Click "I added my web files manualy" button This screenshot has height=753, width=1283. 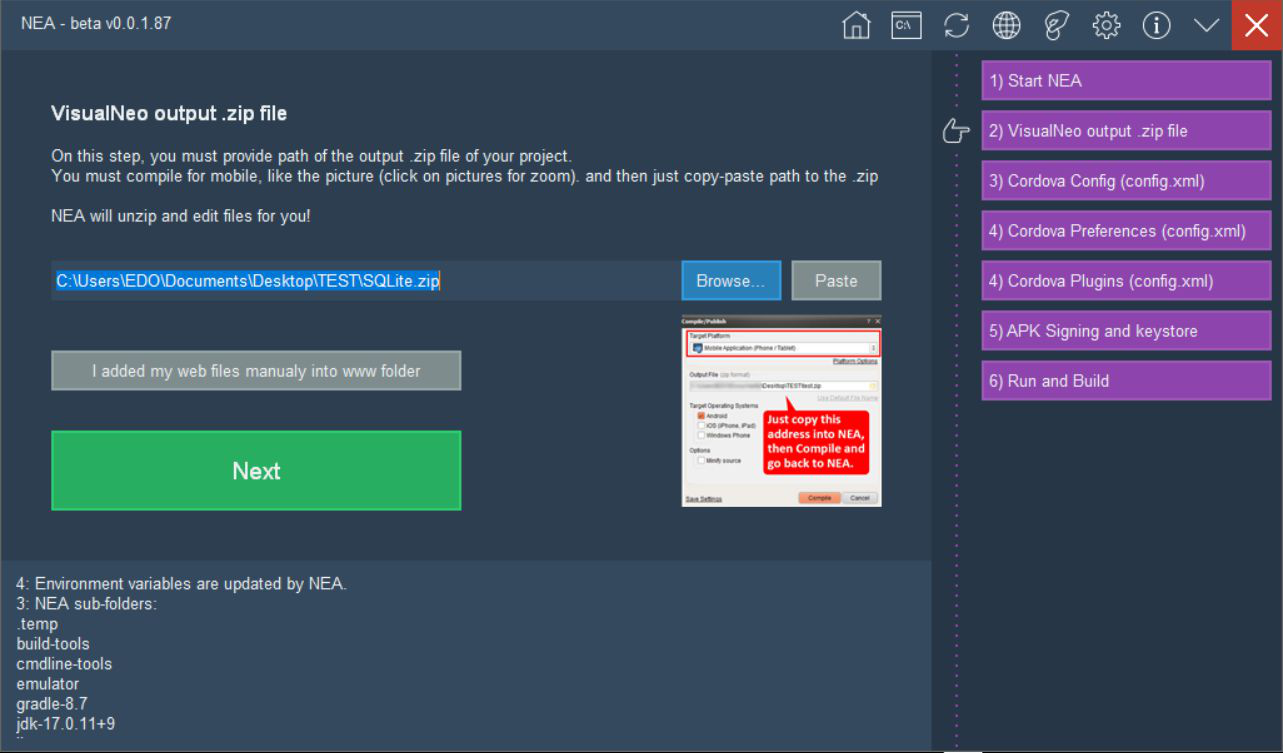(256, 371)
